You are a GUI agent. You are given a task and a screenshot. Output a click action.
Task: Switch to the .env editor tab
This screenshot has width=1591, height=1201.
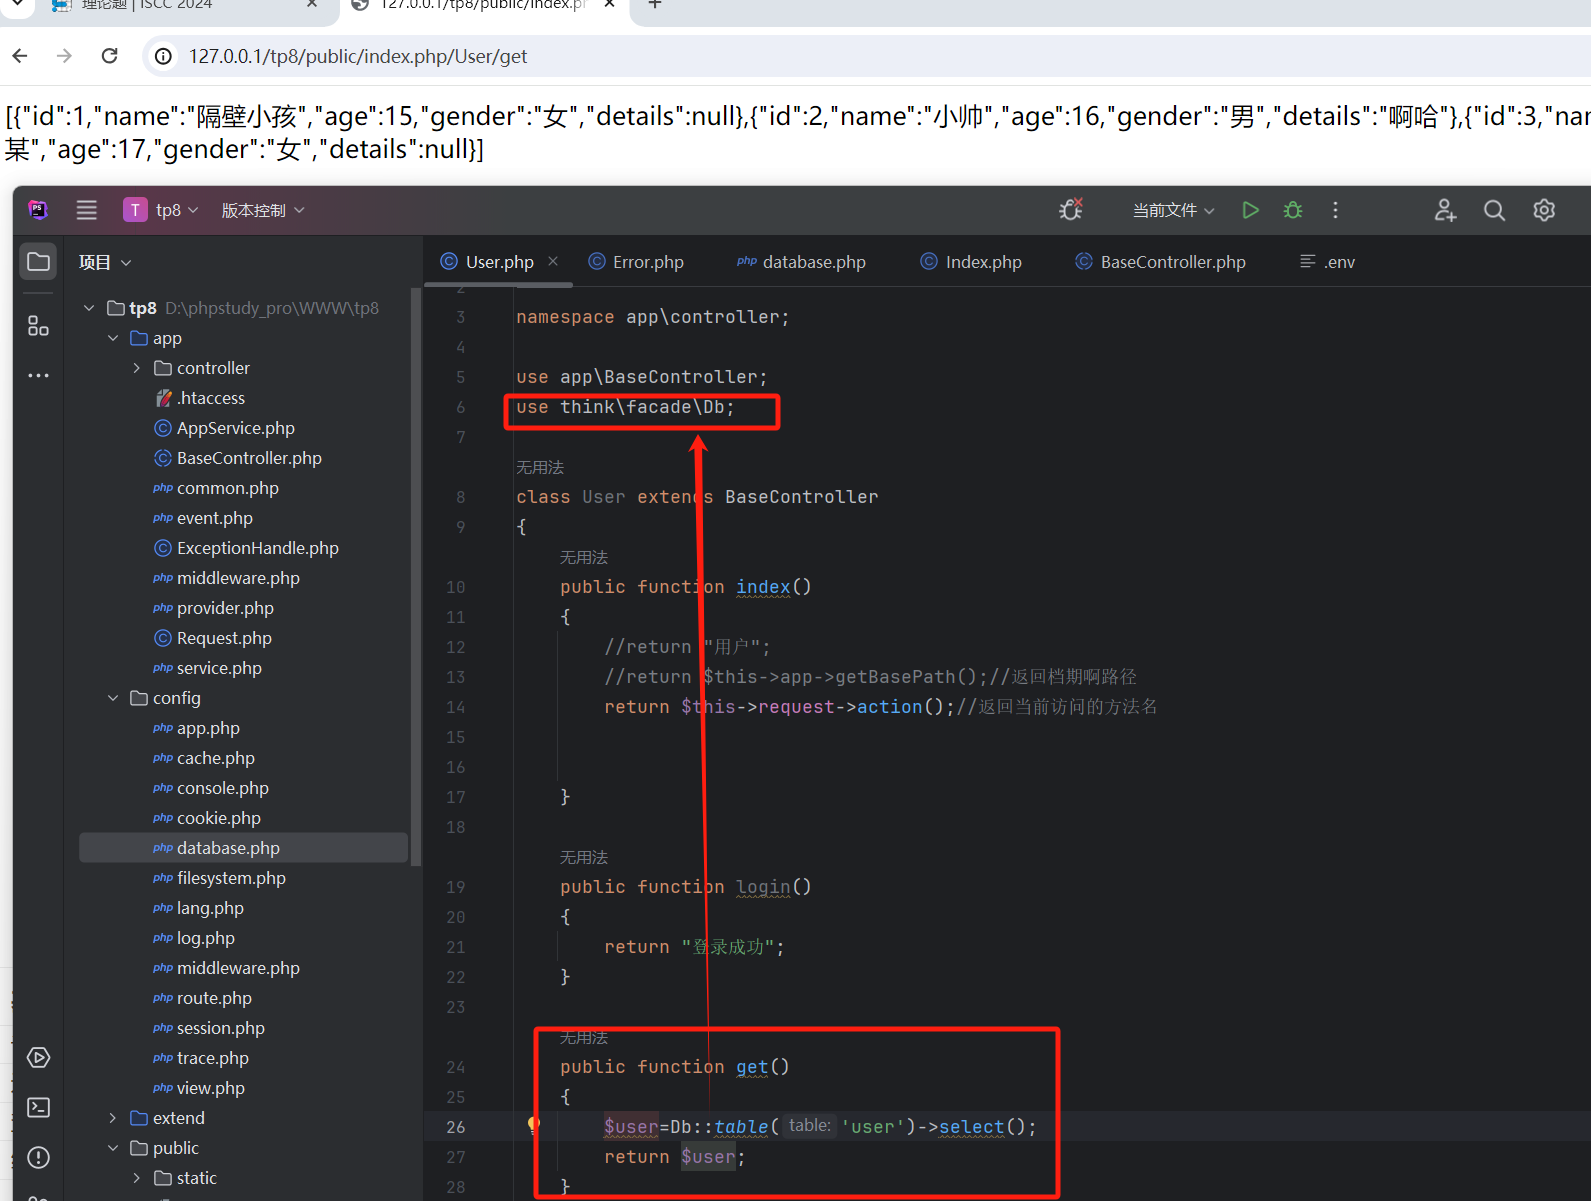(x=1327, y=262)
